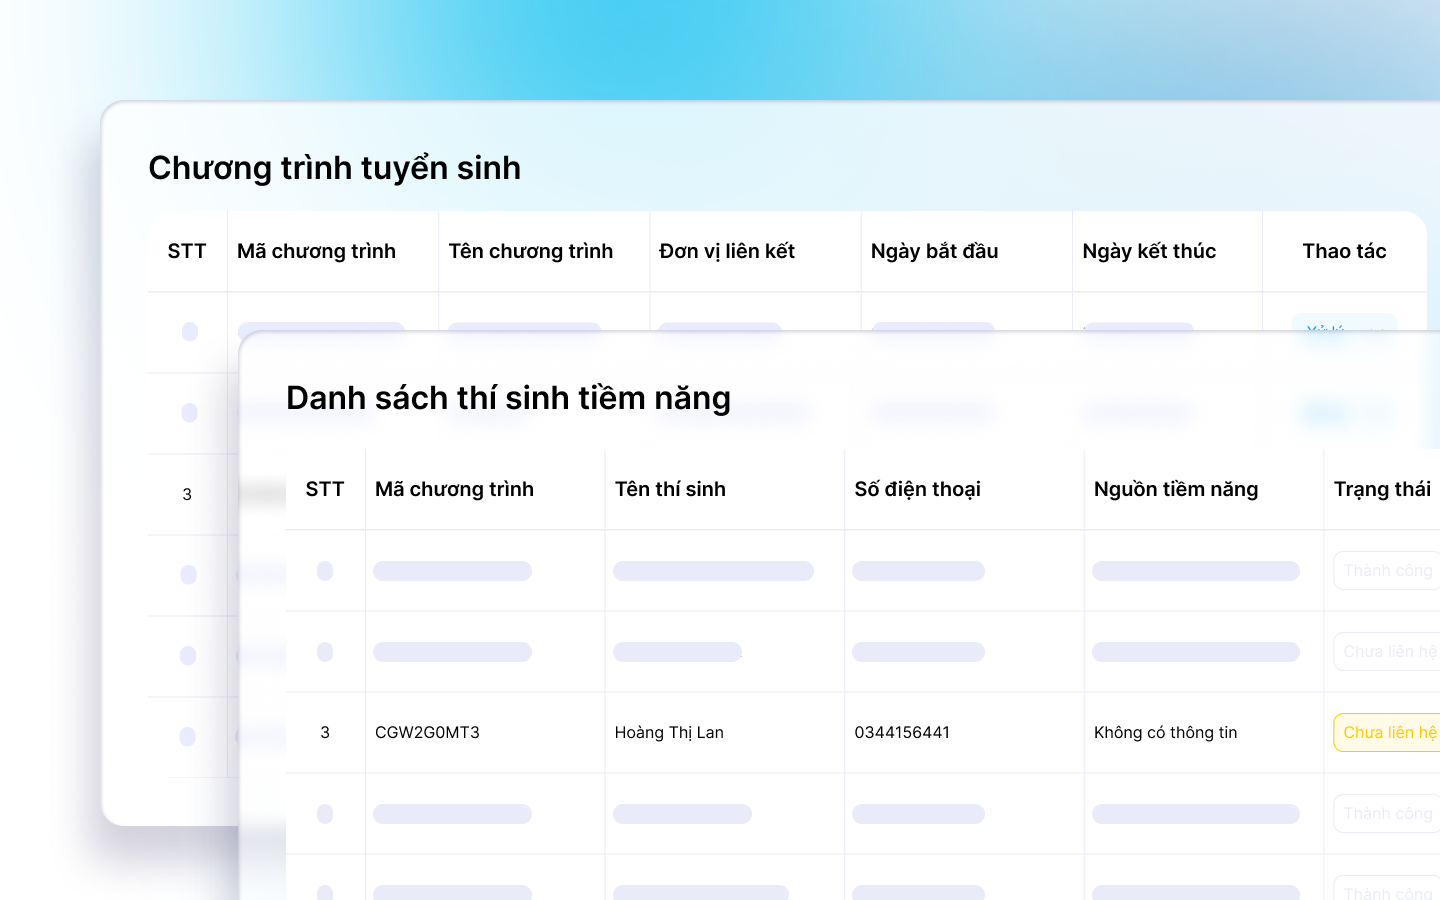The height and width of the screenshot is (900, 1440).
Task: Sort by "Tên chương trình" column header
Action: point(530,251)
